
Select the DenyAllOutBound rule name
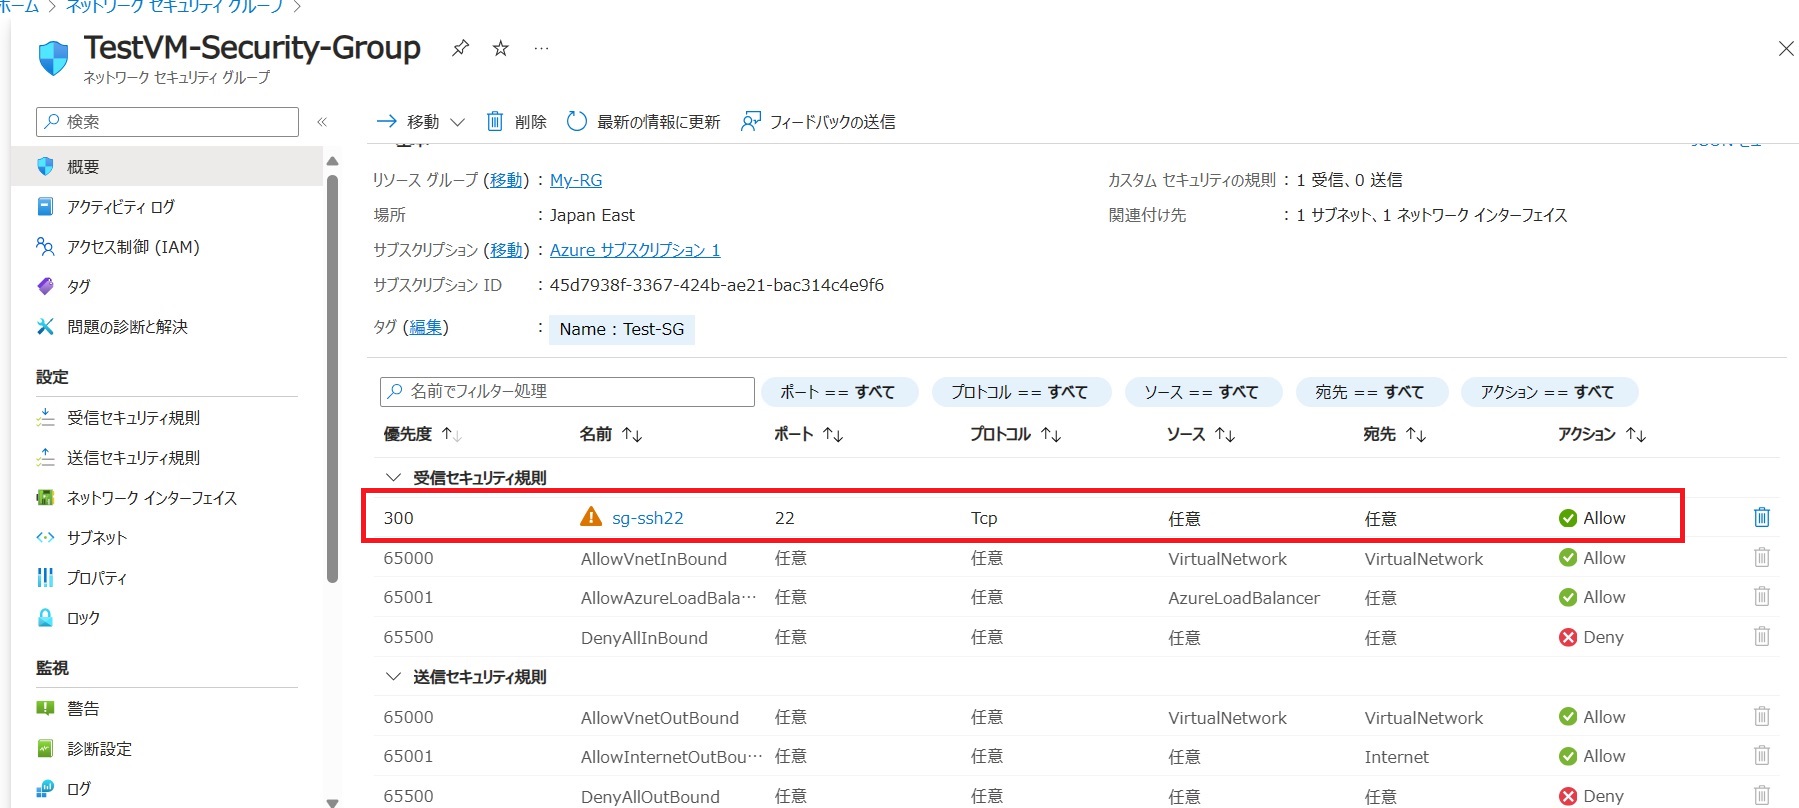(650, 797)
